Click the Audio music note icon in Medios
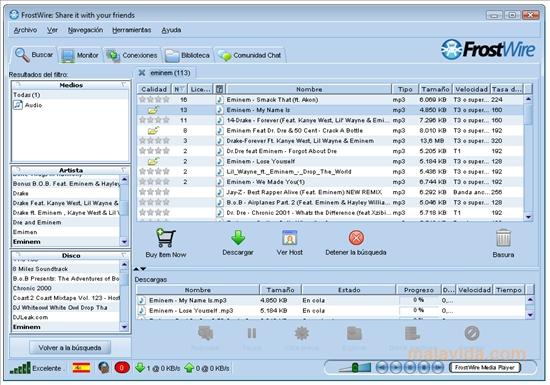Screen dimensions: 550x385 point(18,105)
